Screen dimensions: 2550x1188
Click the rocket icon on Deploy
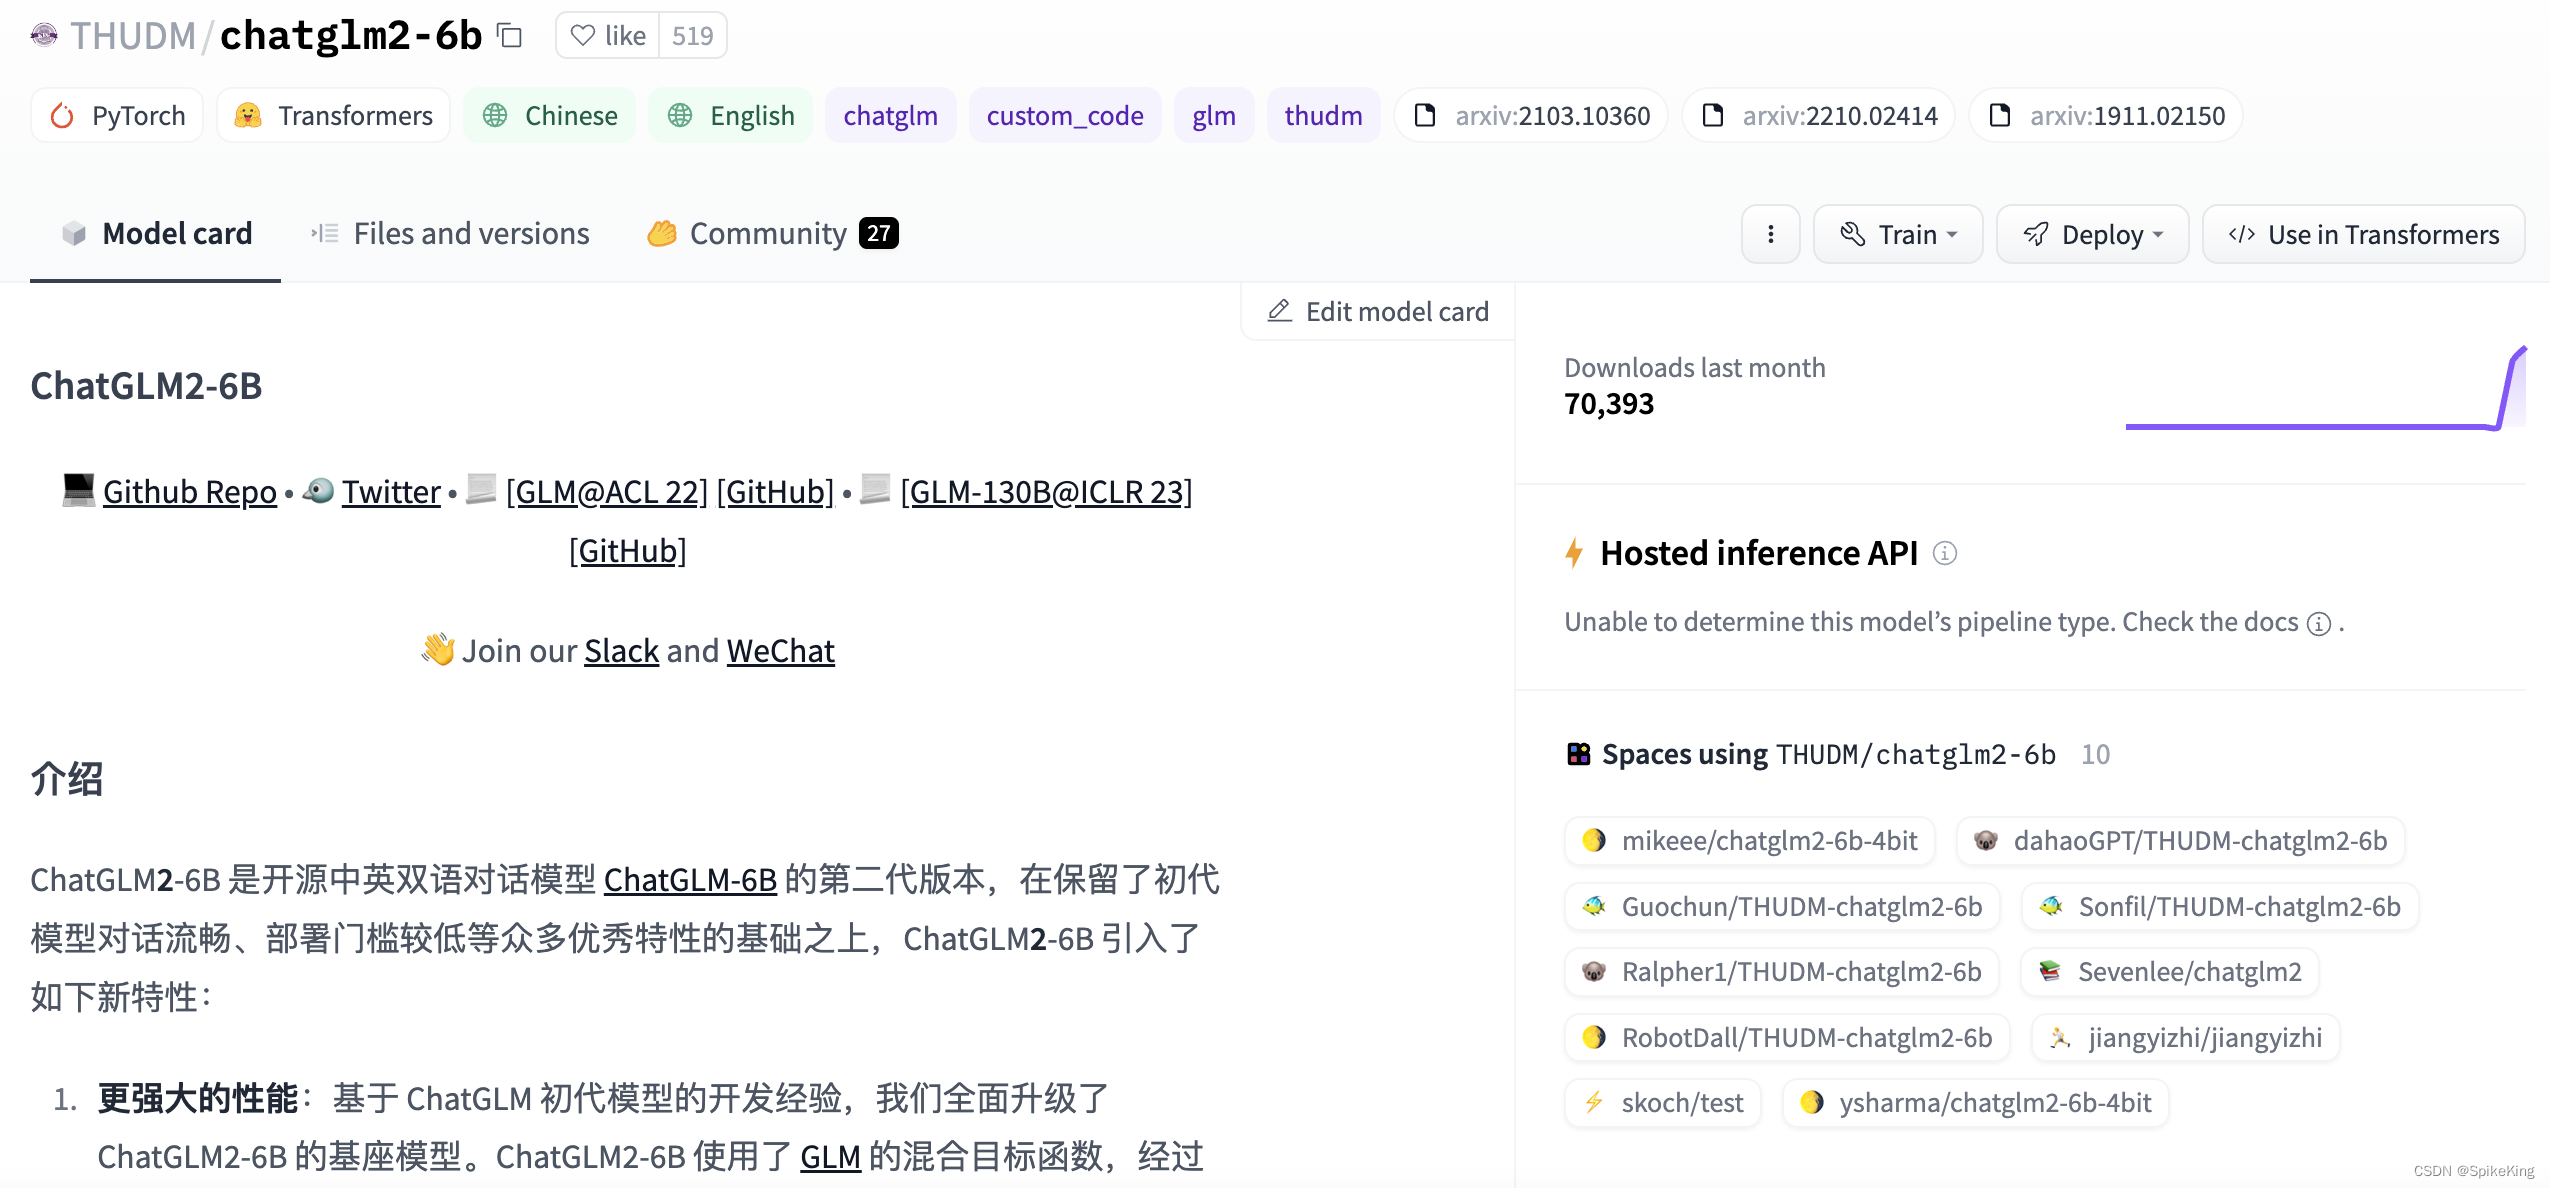tap(2035, 234)
